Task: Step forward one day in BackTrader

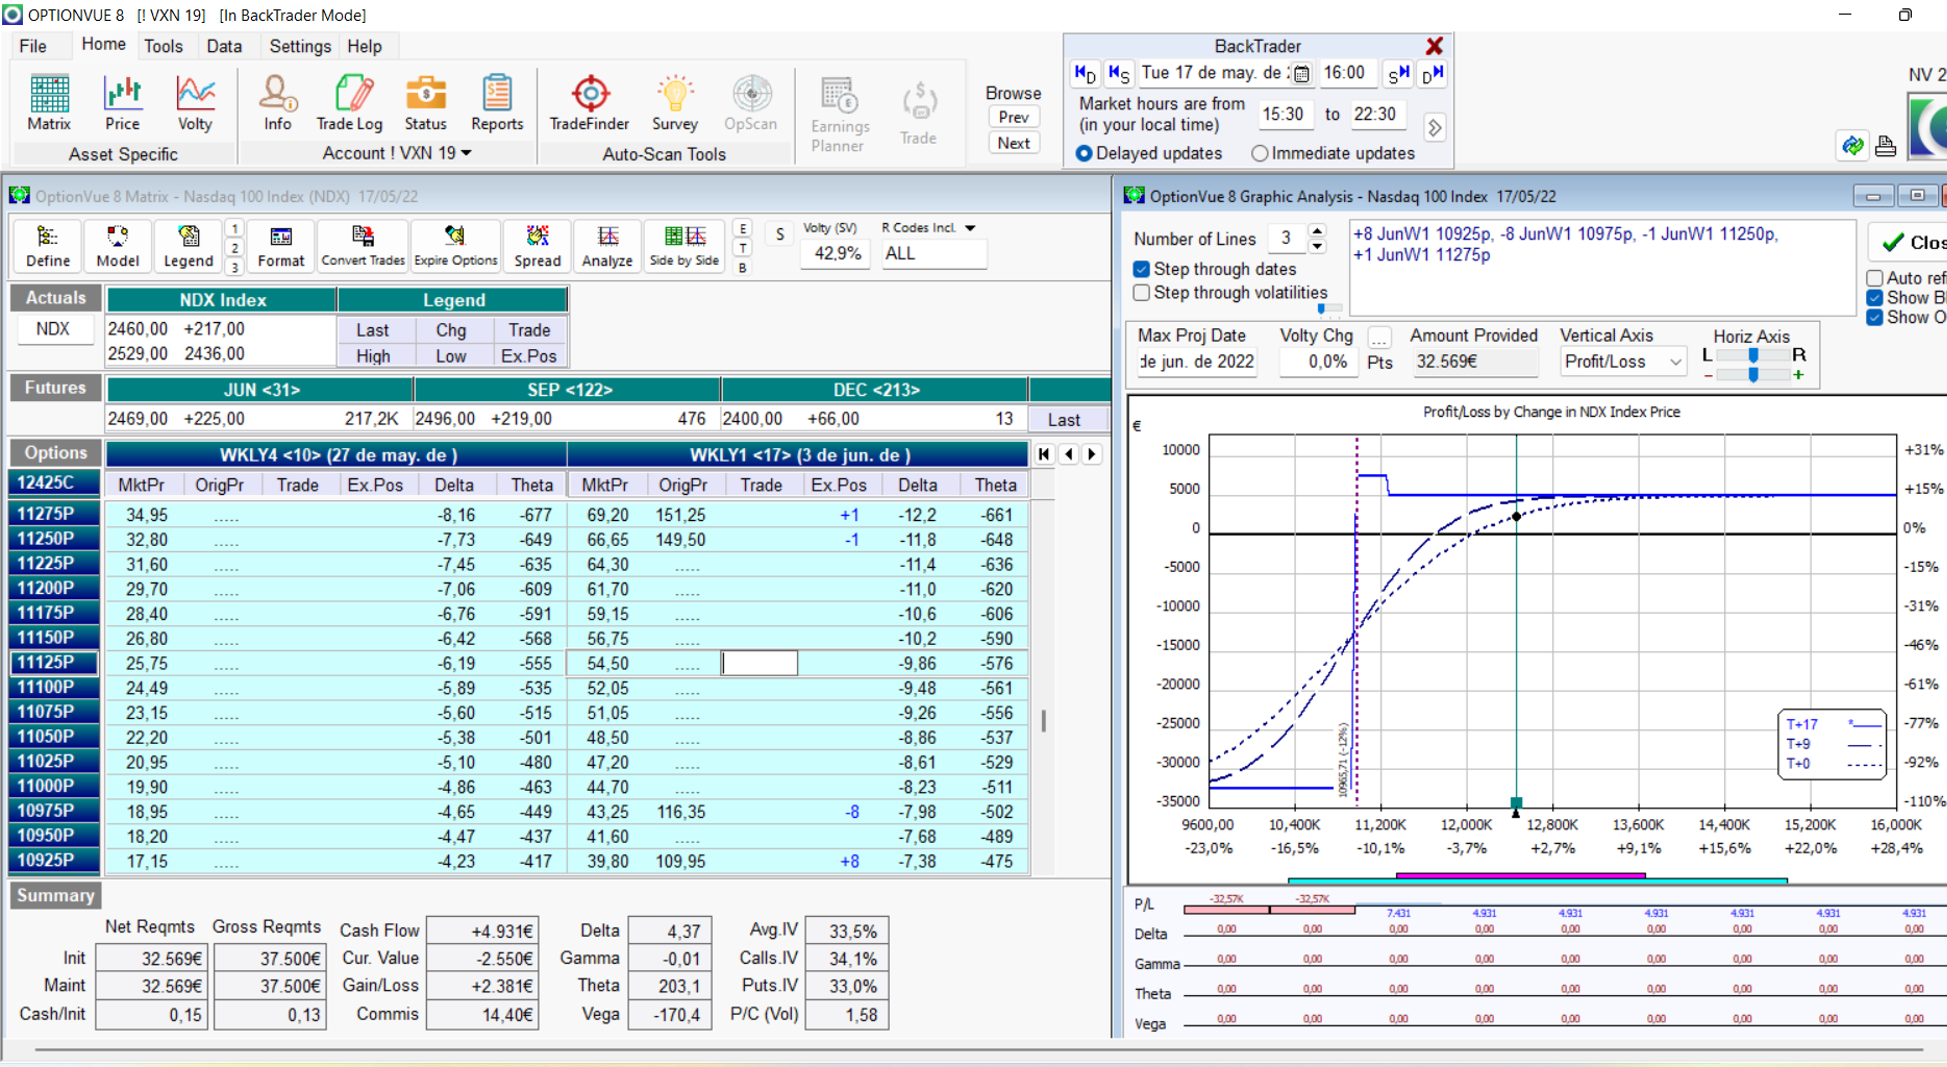Action: (x=1432, y=73)
